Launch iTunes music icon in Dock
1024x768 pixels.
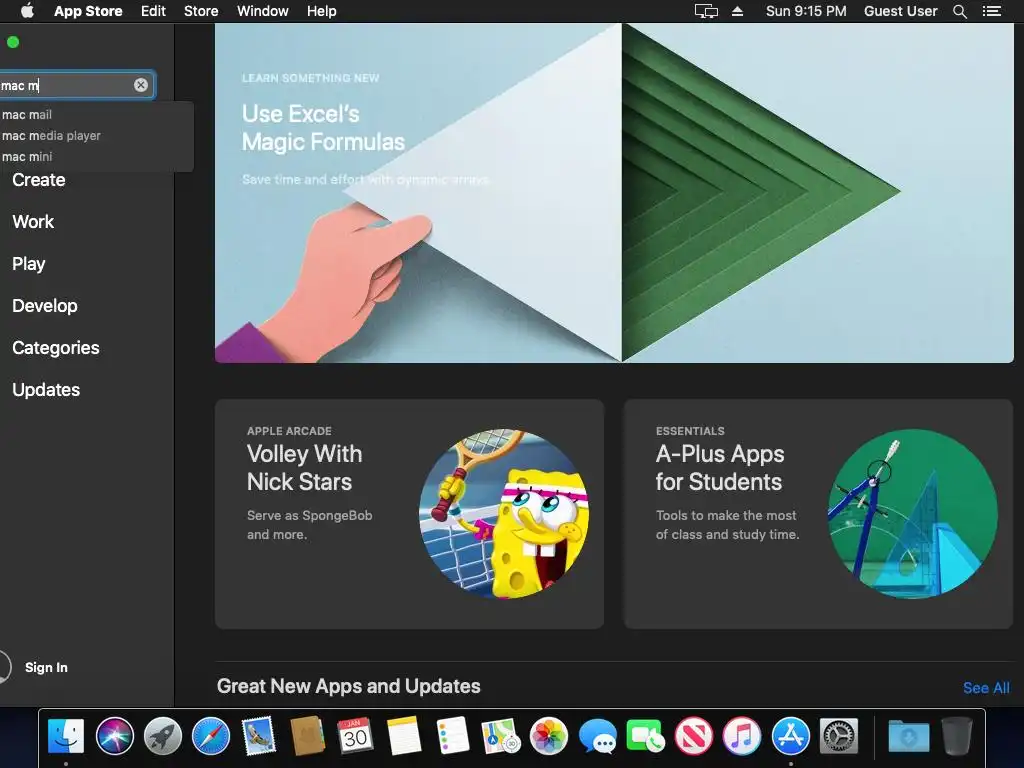[742, 736]
